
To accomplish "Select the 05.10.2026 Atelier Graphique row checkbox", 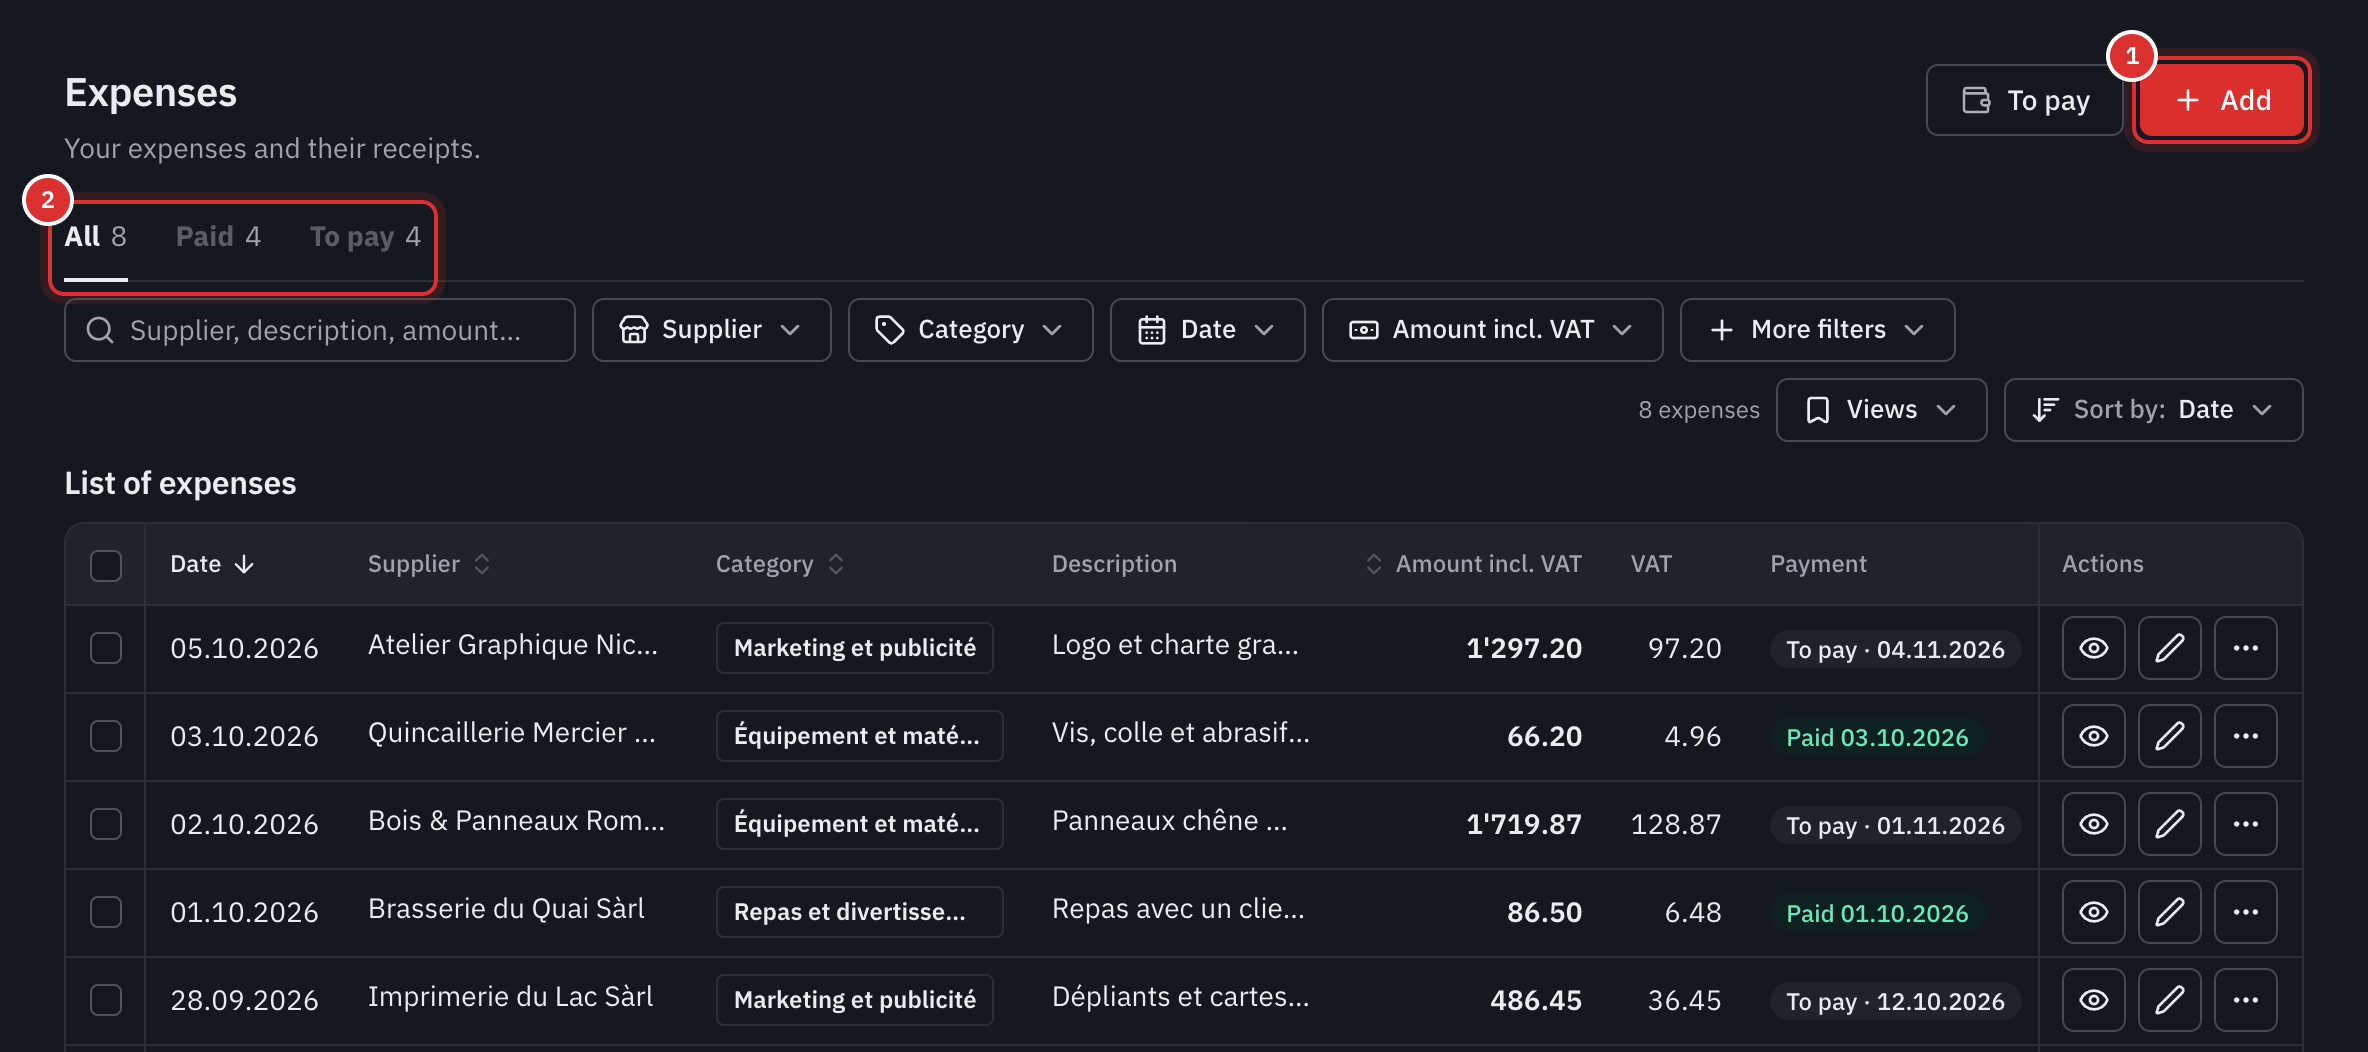I will (106, 648).
